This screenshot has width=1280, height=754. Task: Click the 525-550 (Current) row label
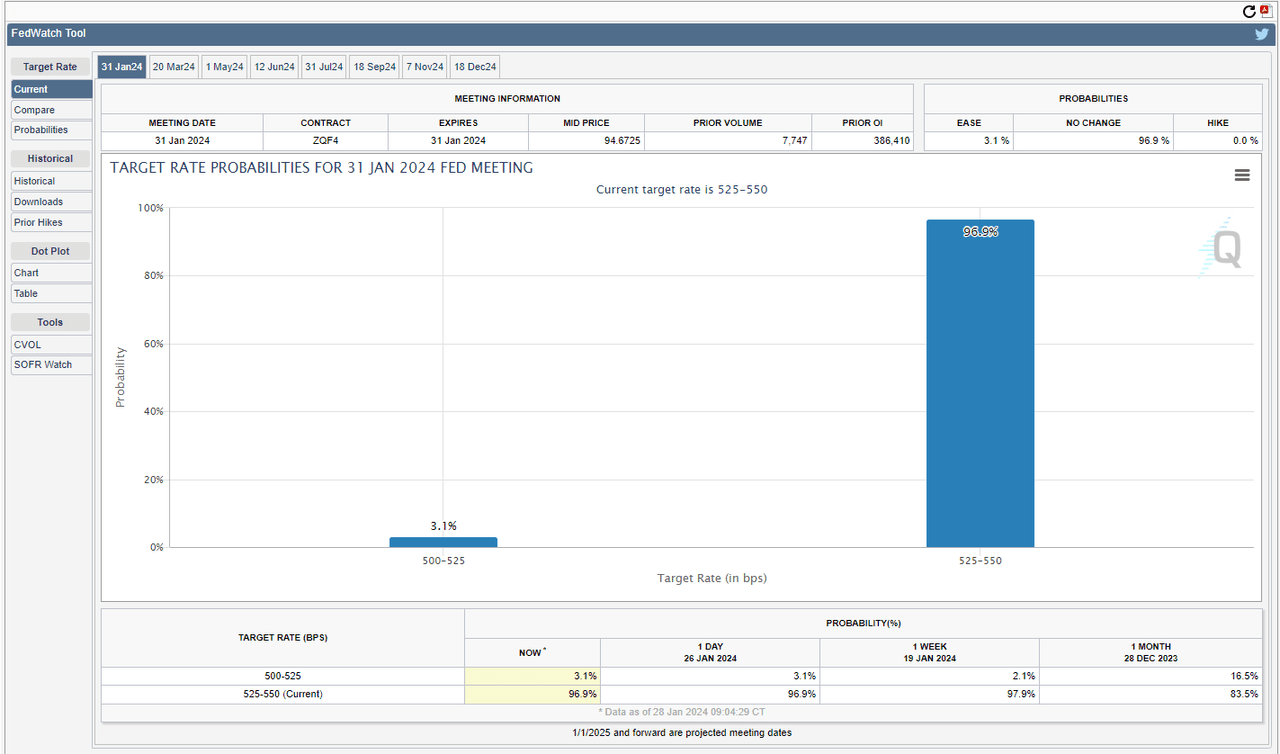282,694
